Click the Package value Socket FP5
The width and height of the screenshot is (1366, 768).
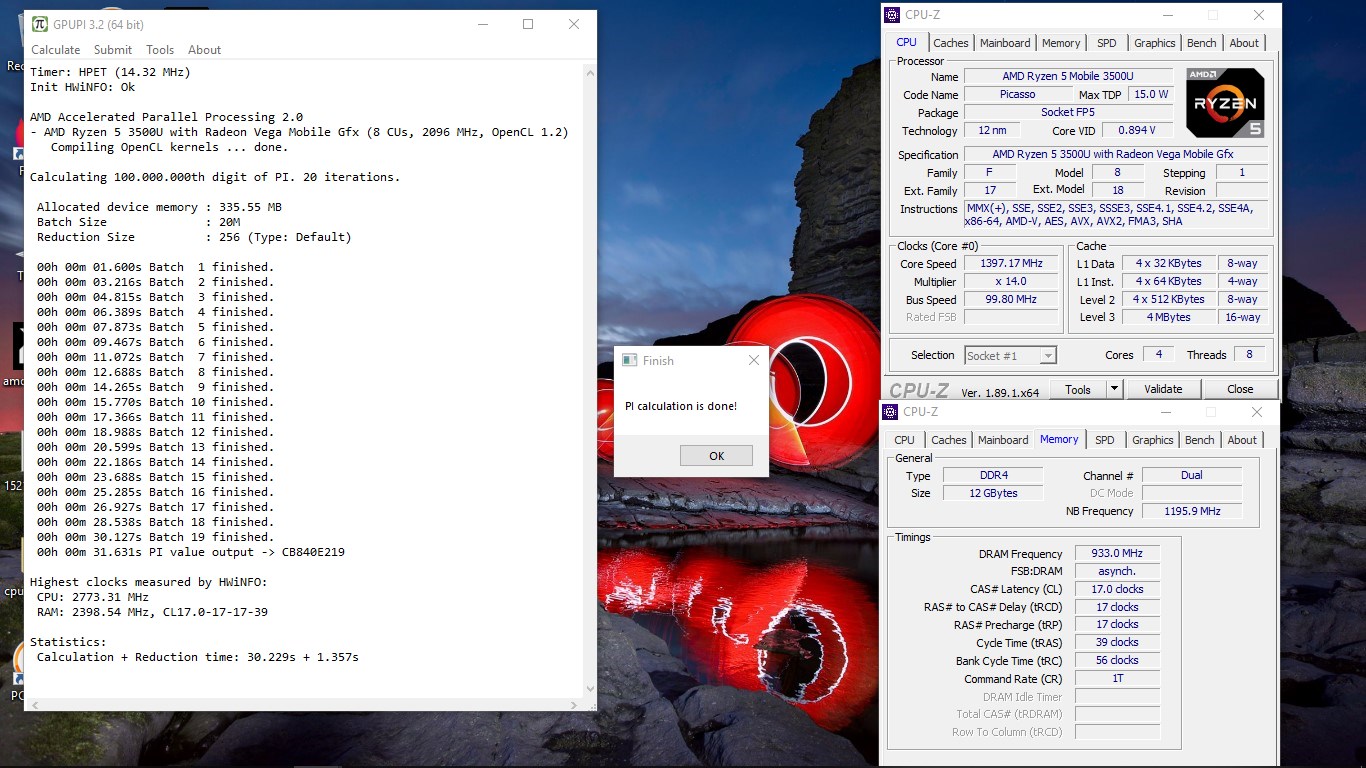point(1069,113)
